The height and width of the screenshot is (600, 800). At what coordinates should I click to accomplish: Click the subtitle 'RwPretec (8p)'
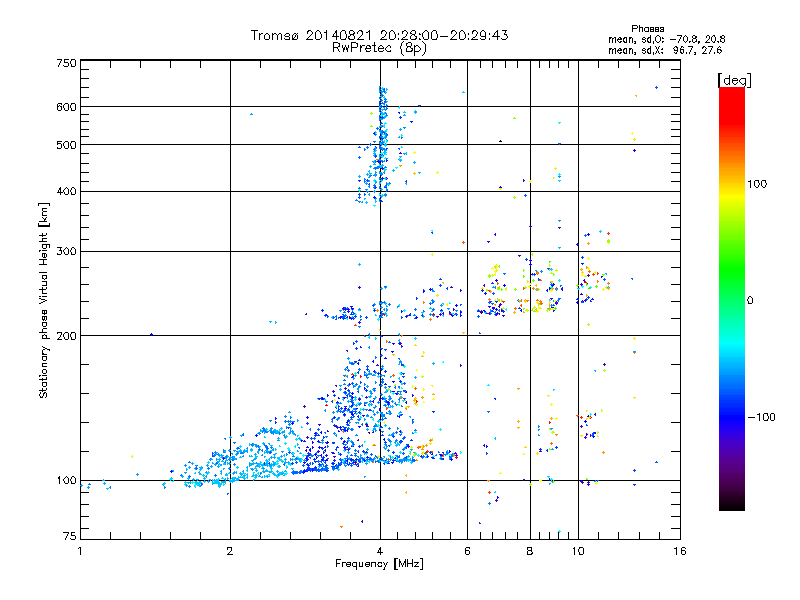(x=379, y=48)
